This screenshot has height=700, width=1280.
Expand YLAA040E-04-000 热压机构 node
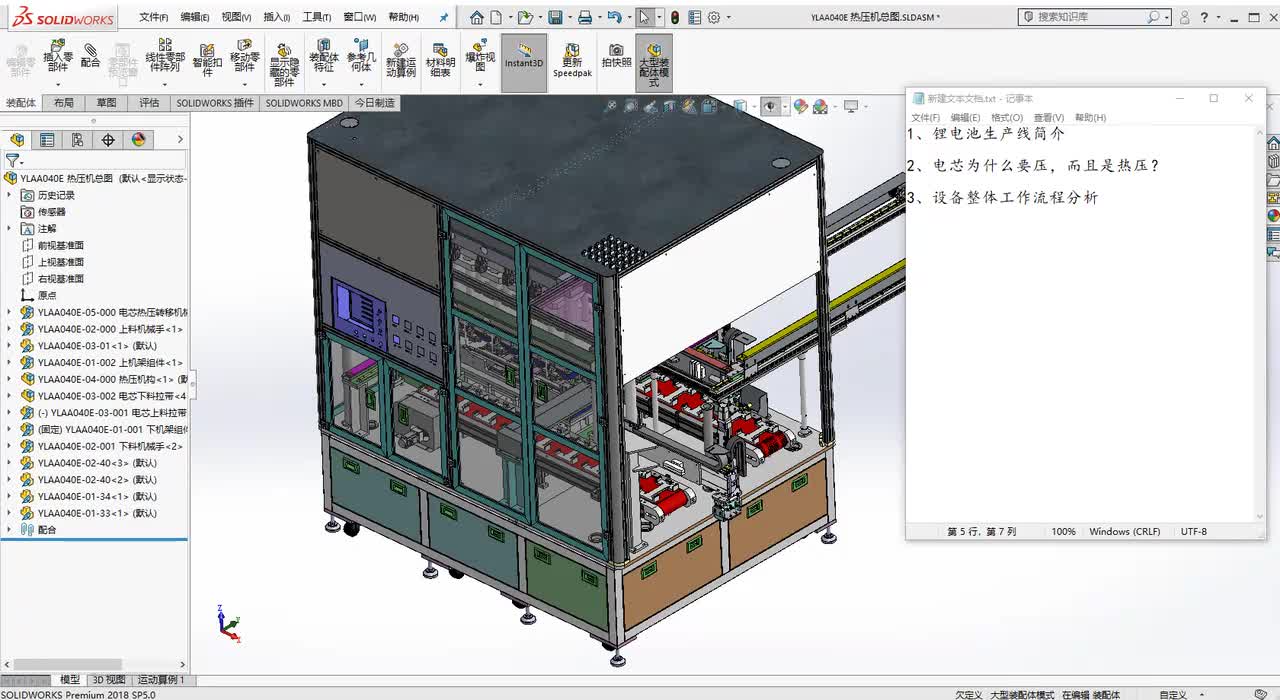(9, 379)
